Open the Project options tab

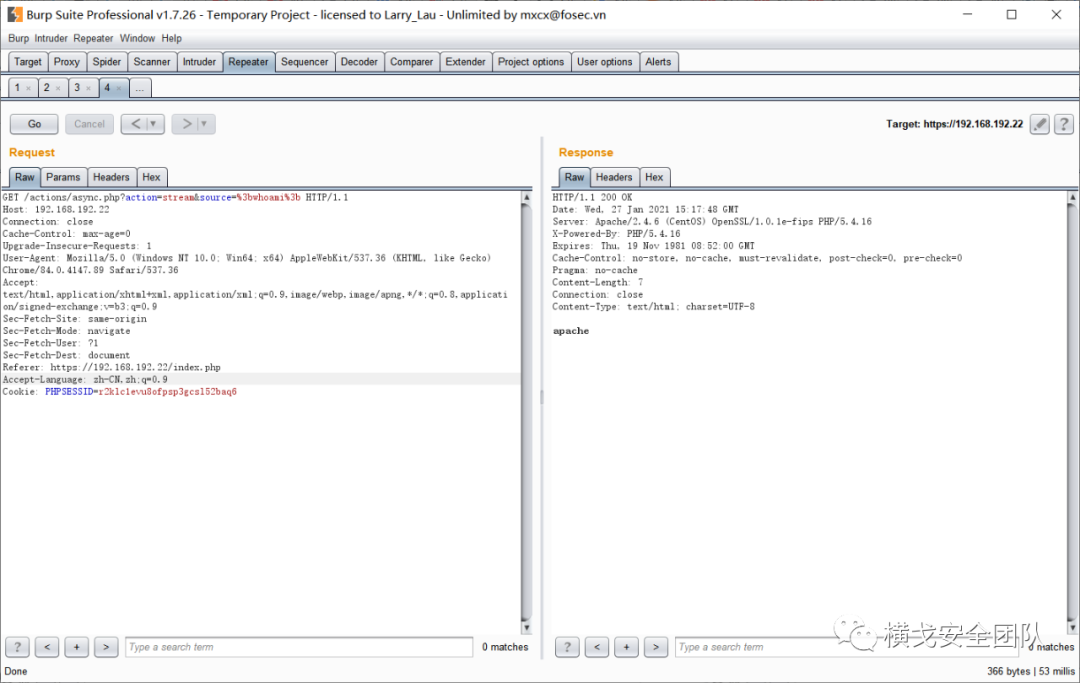[531, 62]
